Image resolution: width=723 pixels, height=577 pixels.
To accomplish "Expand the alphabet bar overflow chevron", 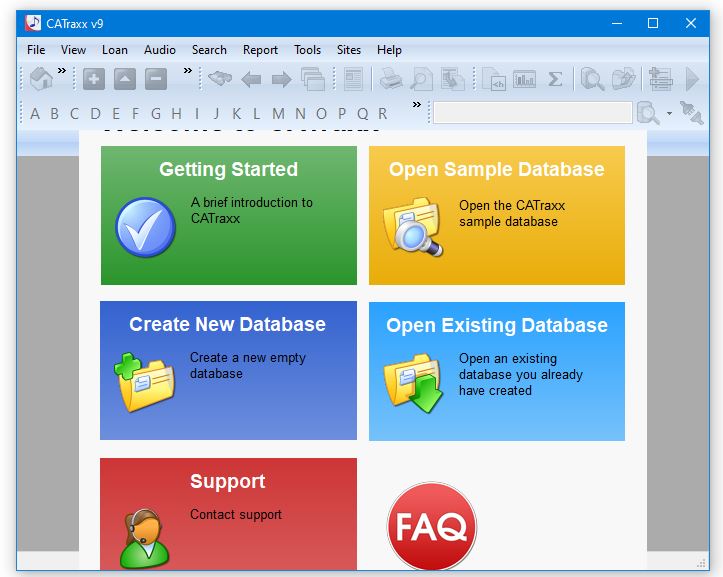I will (x=417, y=104).
